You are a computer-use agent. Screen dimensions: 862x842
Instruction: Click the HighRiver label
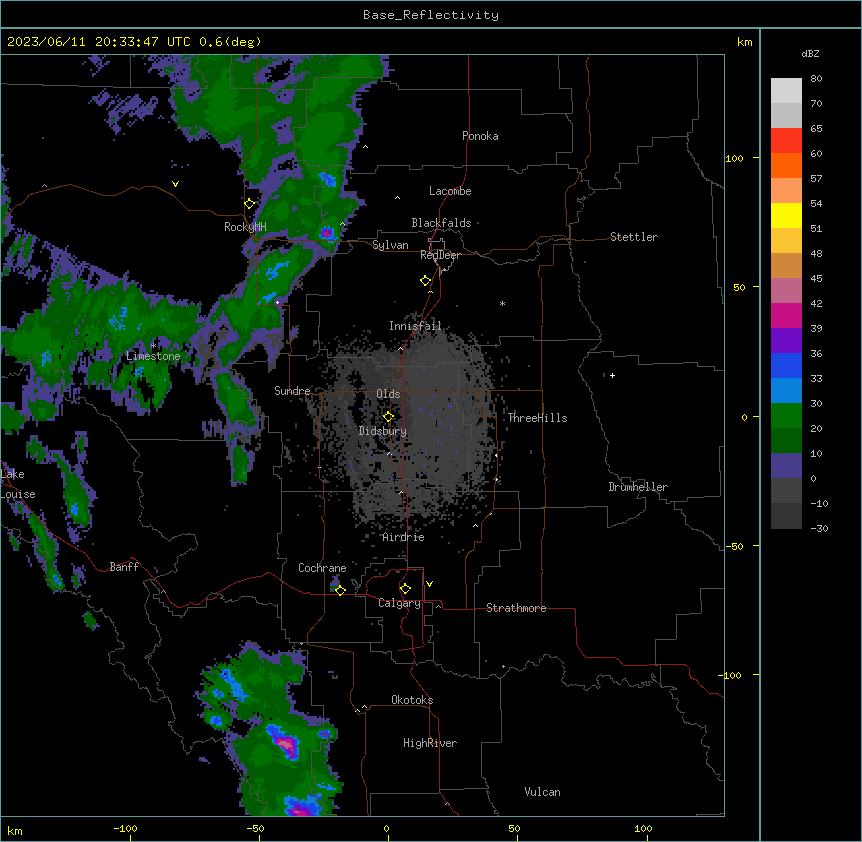pyautogui.click(x=429, y=743)
